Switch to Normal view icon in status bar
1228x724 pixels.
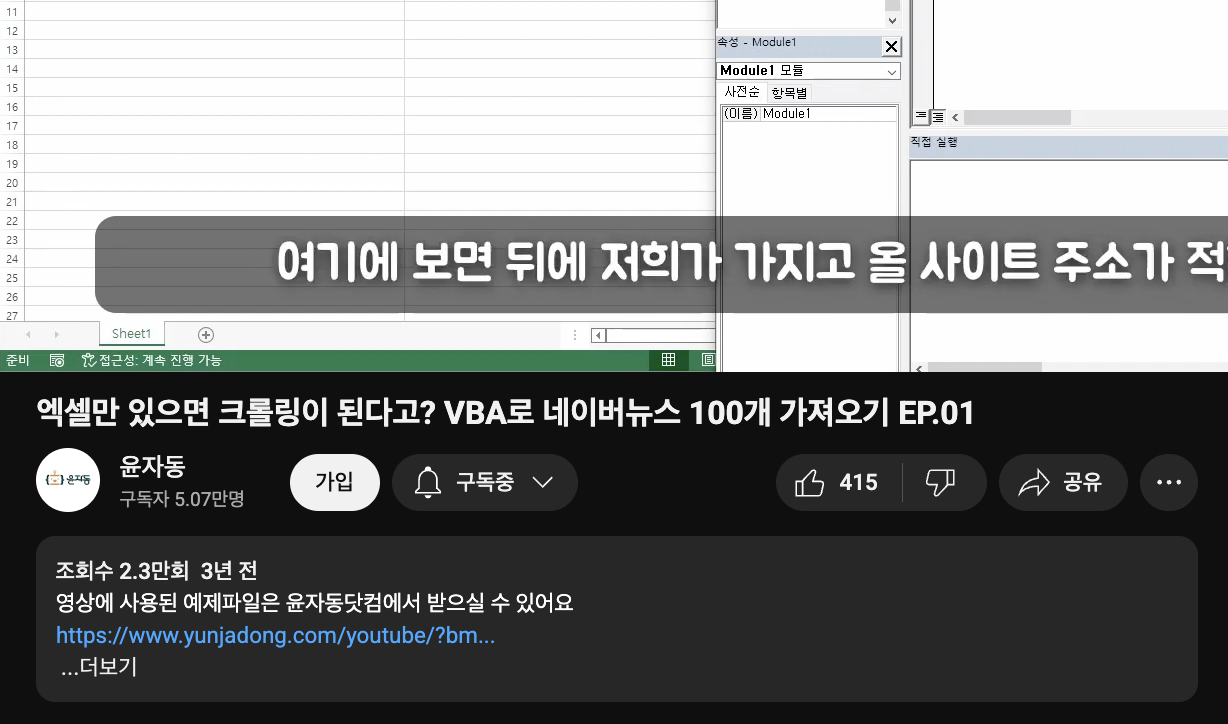(669, 360)
